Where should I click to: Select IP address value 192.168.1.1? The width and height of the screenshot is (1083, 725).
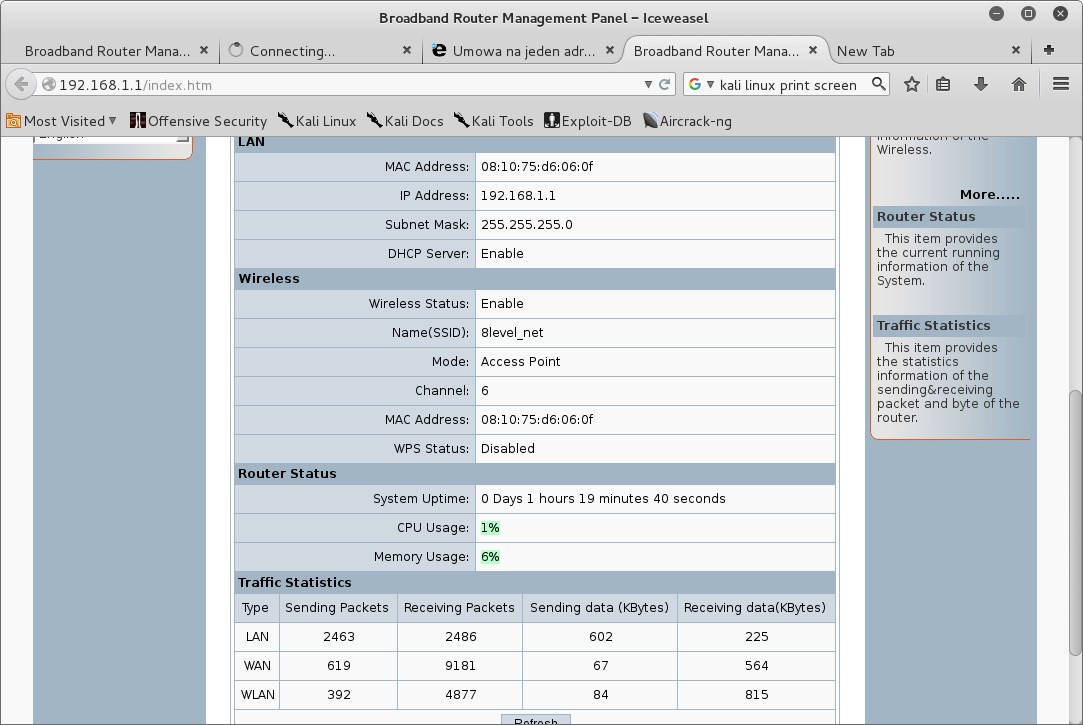pyautogui.click(x=518, y=195)
